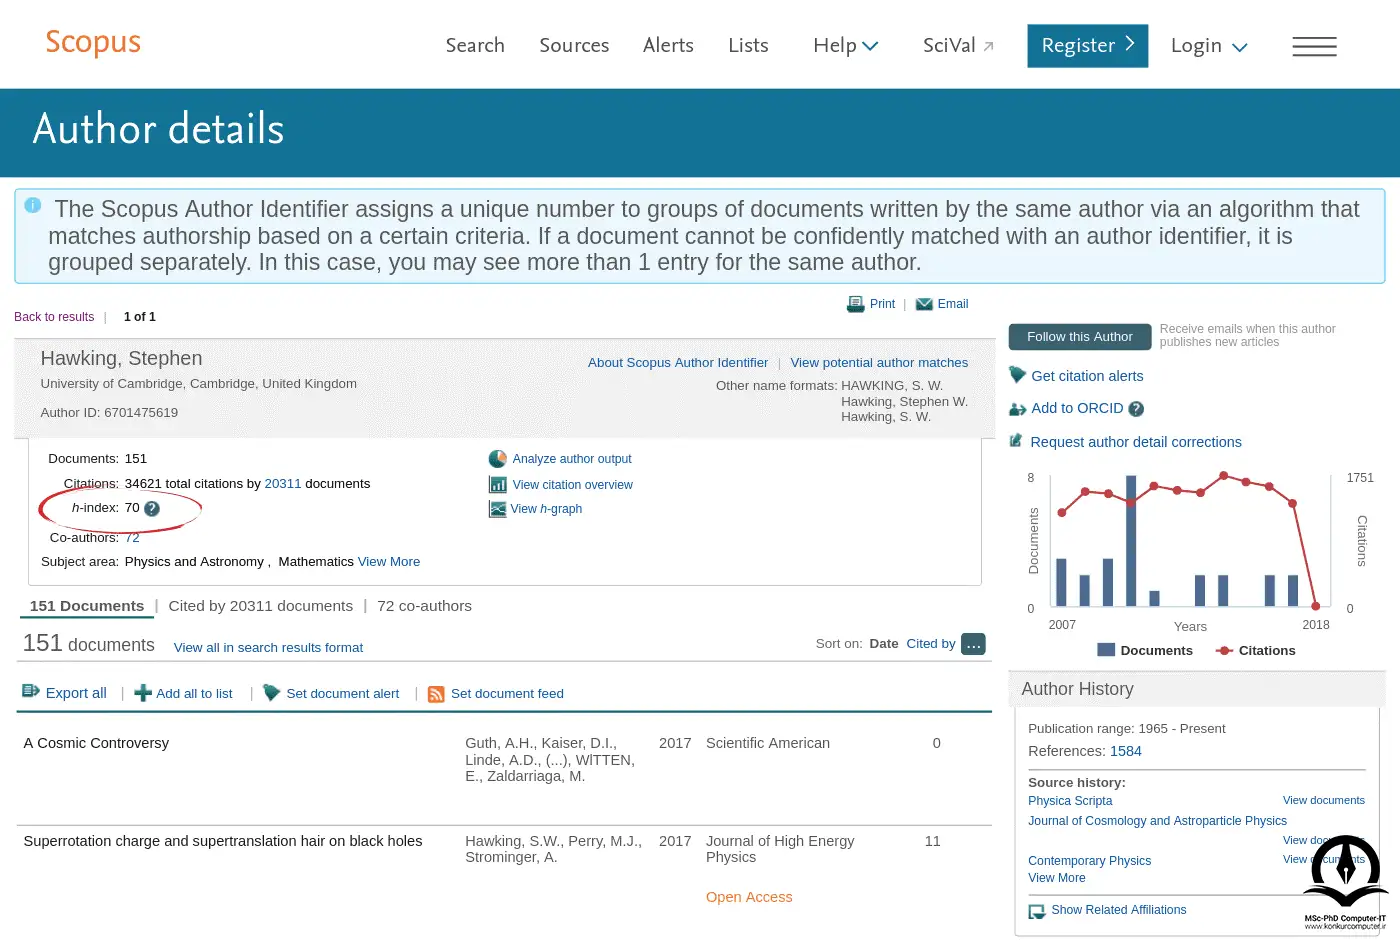Click the info icon in the notice banner

tap(32, 205)
